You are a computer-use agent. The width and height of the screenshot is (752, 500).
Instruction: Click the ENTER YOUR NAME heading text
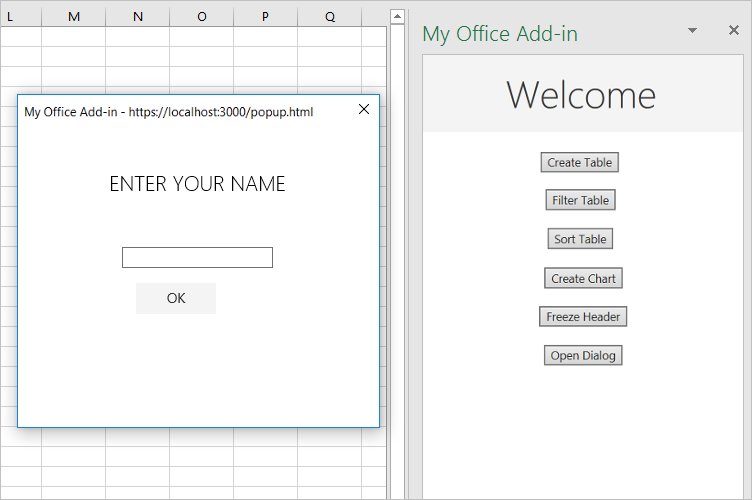click(x=197, y=184)
